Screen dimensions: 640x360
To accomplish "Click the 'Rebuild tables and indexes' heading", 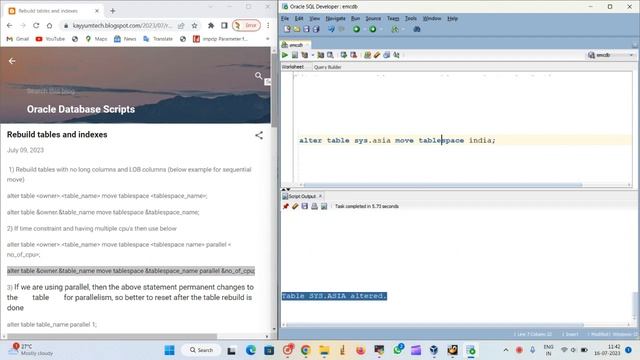I will coord(57,134).
